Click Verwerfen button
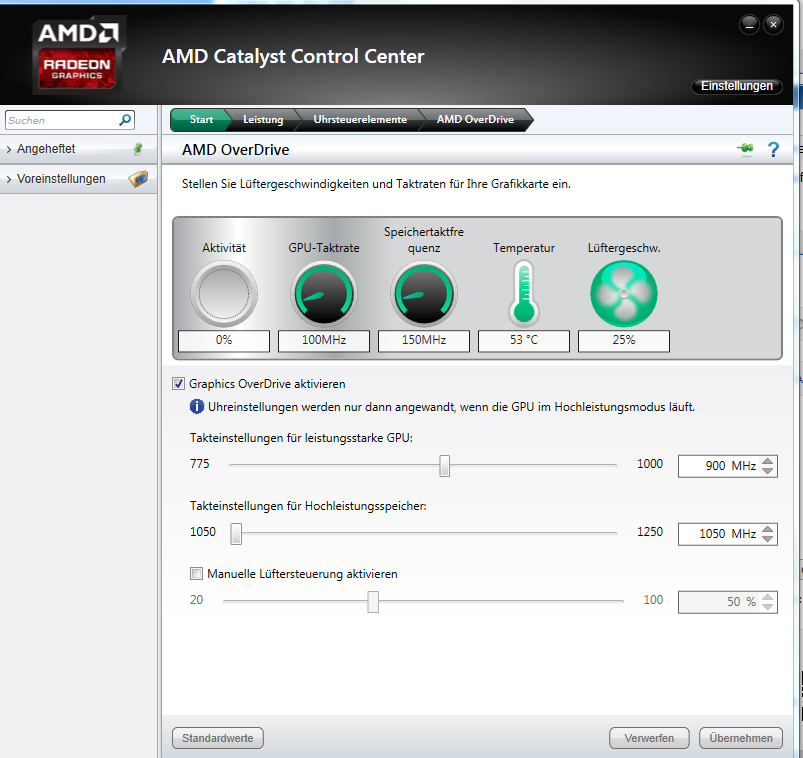The width and height of the screenshot is (803, 758). (649, 738)
